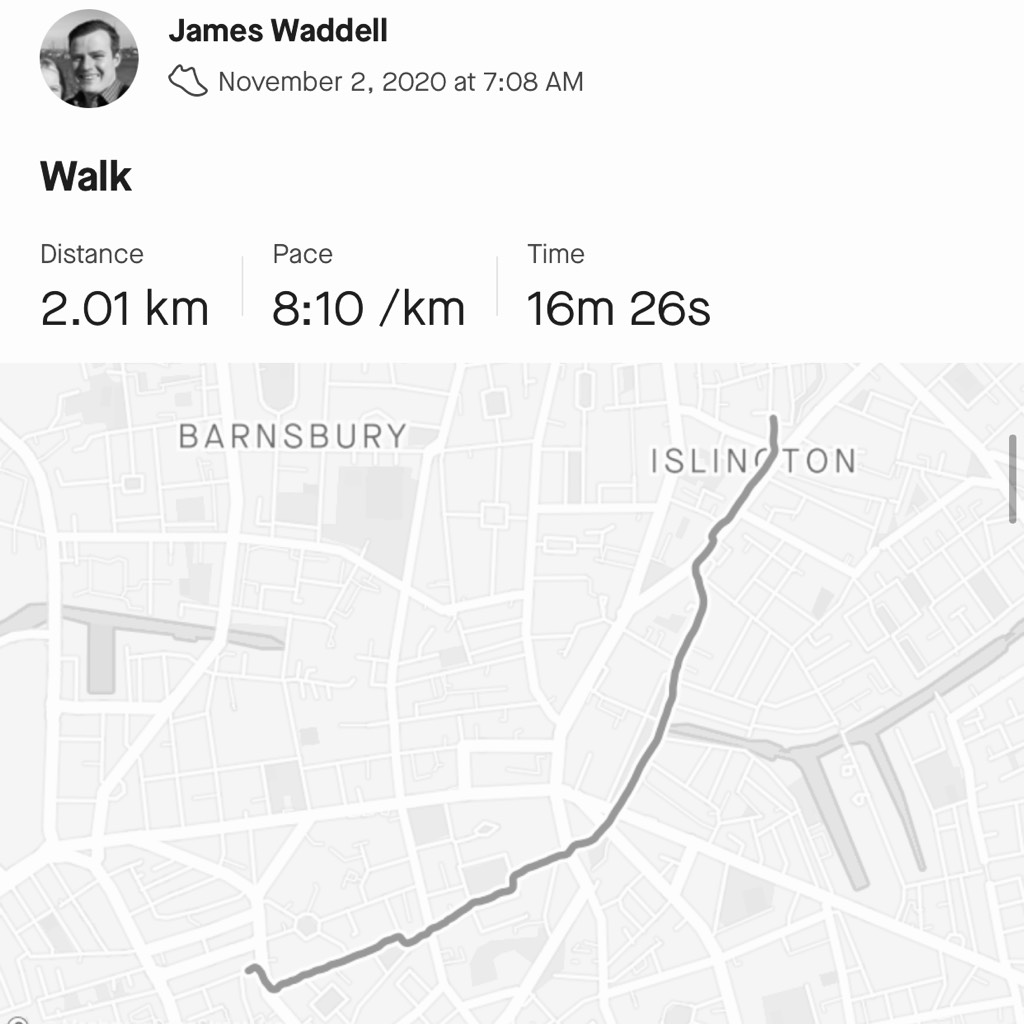Select the Pace stat label

(302, 254)
